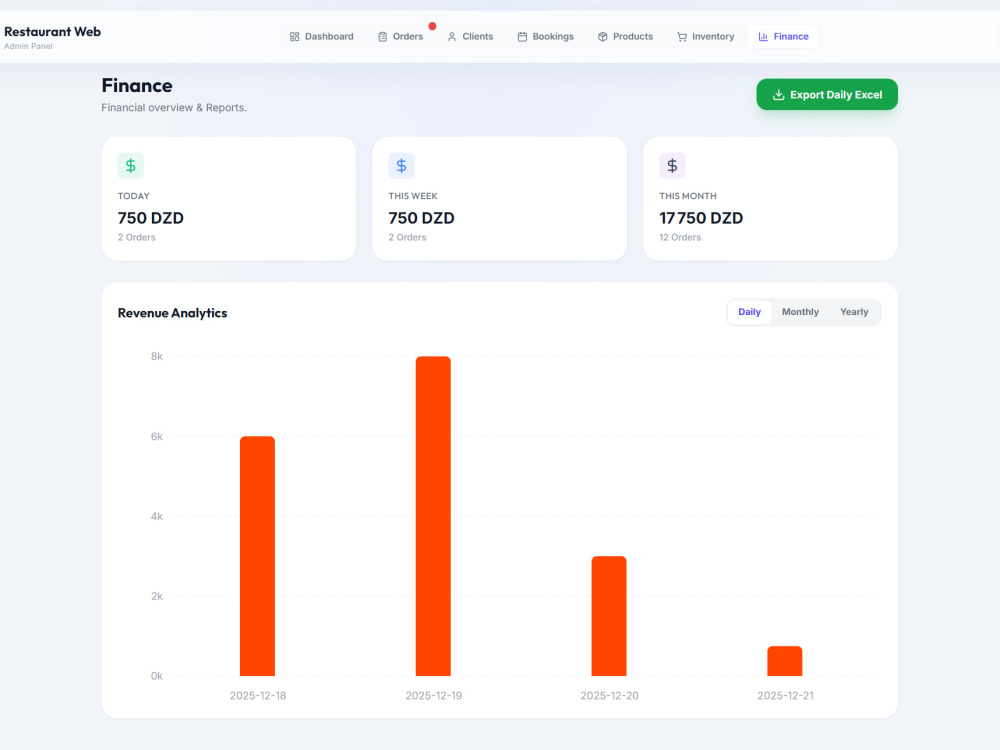The height and width of the screenshot is (750, 1000).
Task: Click the Finance bar-chart icon
Action: [763, 37]
